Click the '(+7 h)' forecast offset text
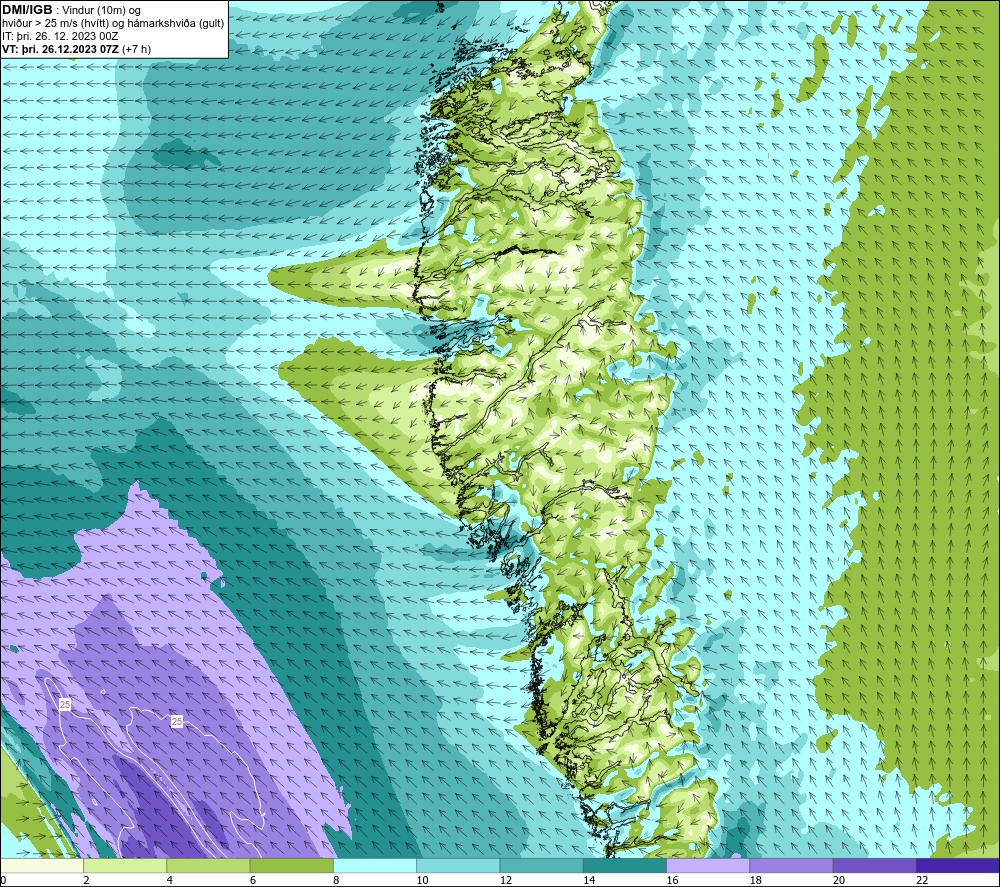Screen dimensions: 1000x887 pos(136,49)
